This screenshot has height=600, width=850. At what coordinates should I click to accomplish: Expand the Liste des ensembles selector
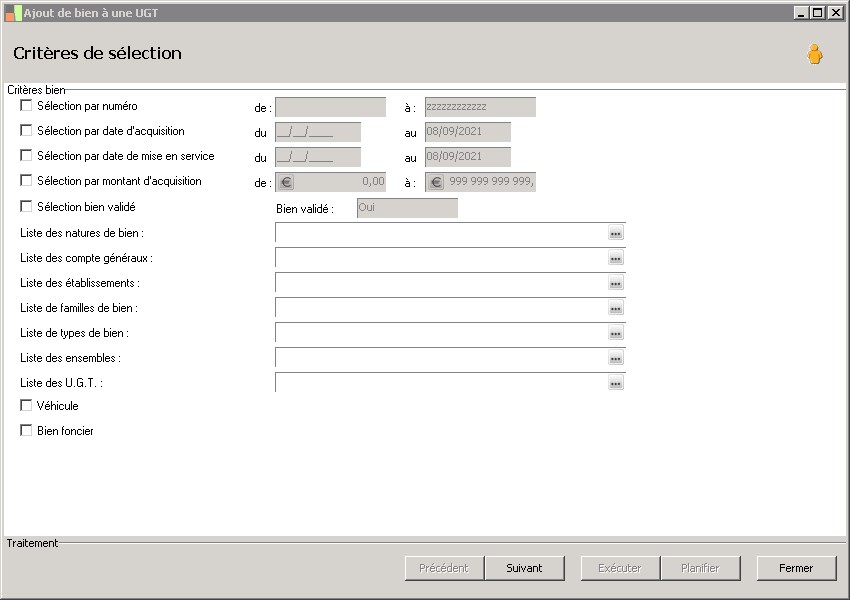pyautogui.click(x=616, y=358)
